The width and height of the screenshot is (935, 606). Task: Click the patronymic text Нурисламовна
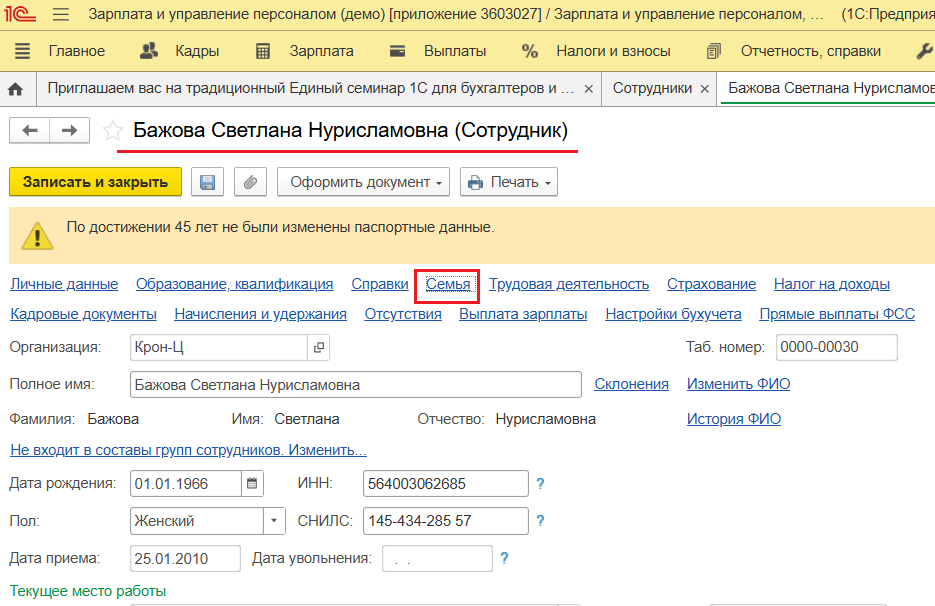pos(546,419)
